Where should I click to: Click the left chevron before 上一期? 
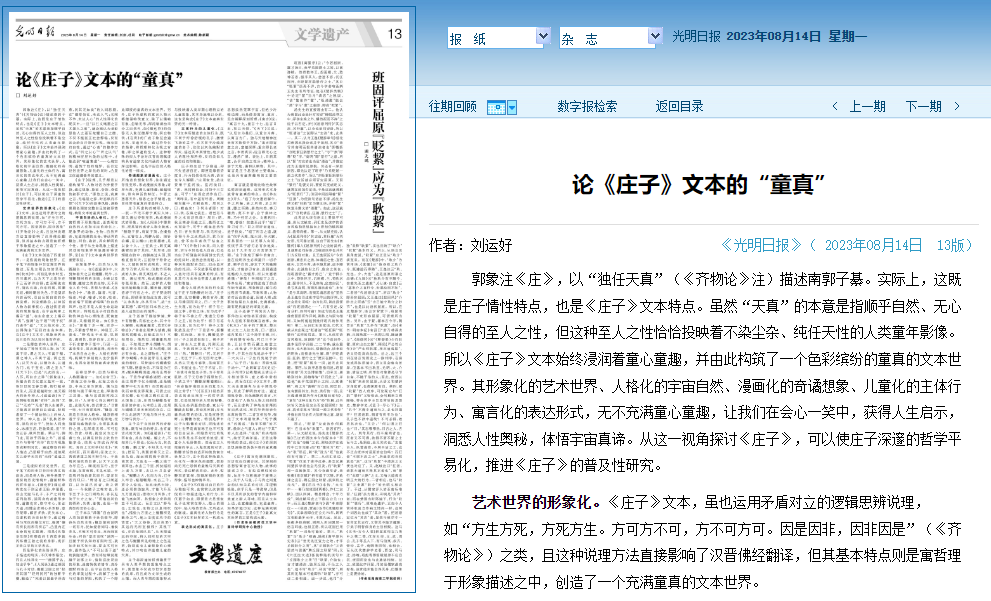tap(835, 106)
